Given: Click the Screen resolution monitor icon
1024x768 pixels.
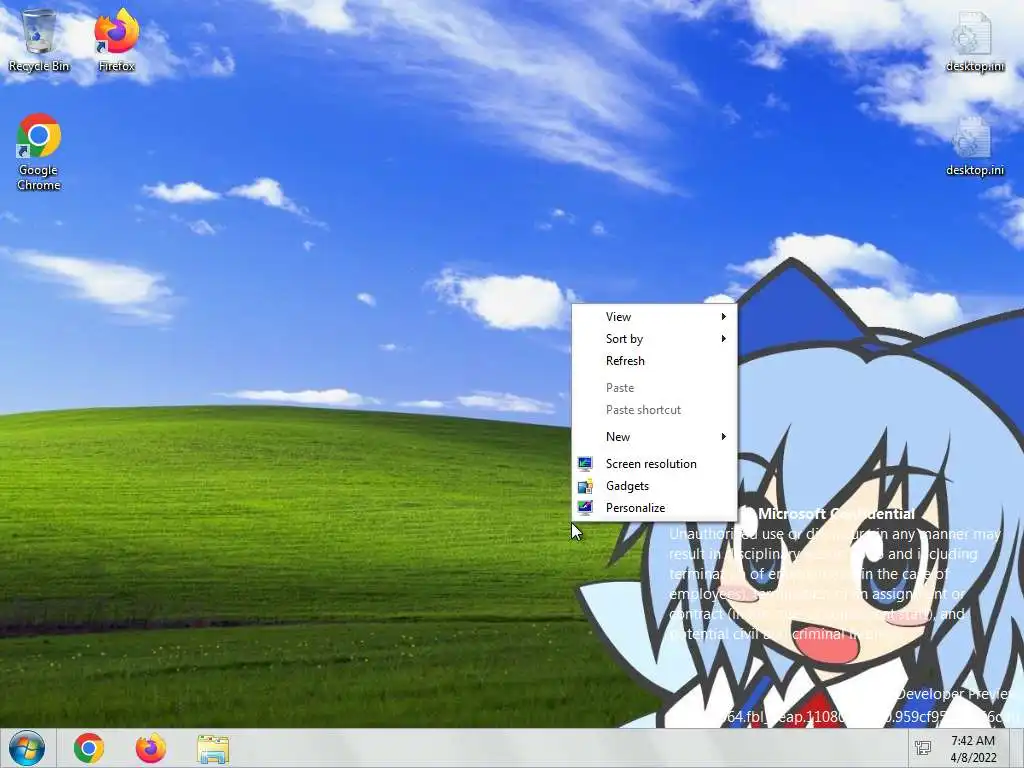Looking at the screenshot, I should (x=585, y=464).
